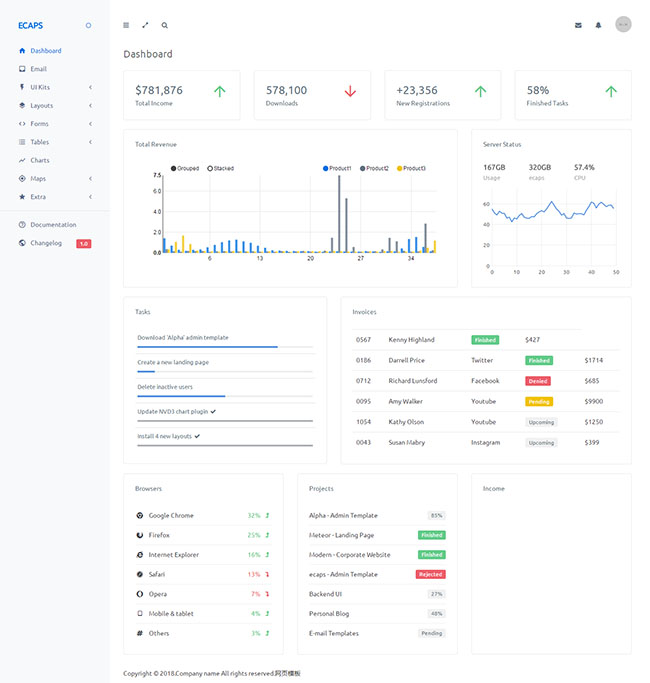Open the Documentation link
The height and width of the screenshot is (683, 650).
click(x=52, y=225)
